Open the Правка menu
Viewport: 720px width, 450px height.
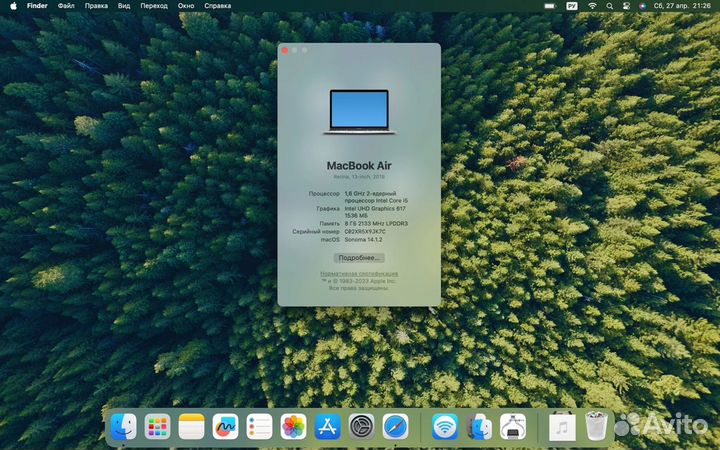point(96,6)
